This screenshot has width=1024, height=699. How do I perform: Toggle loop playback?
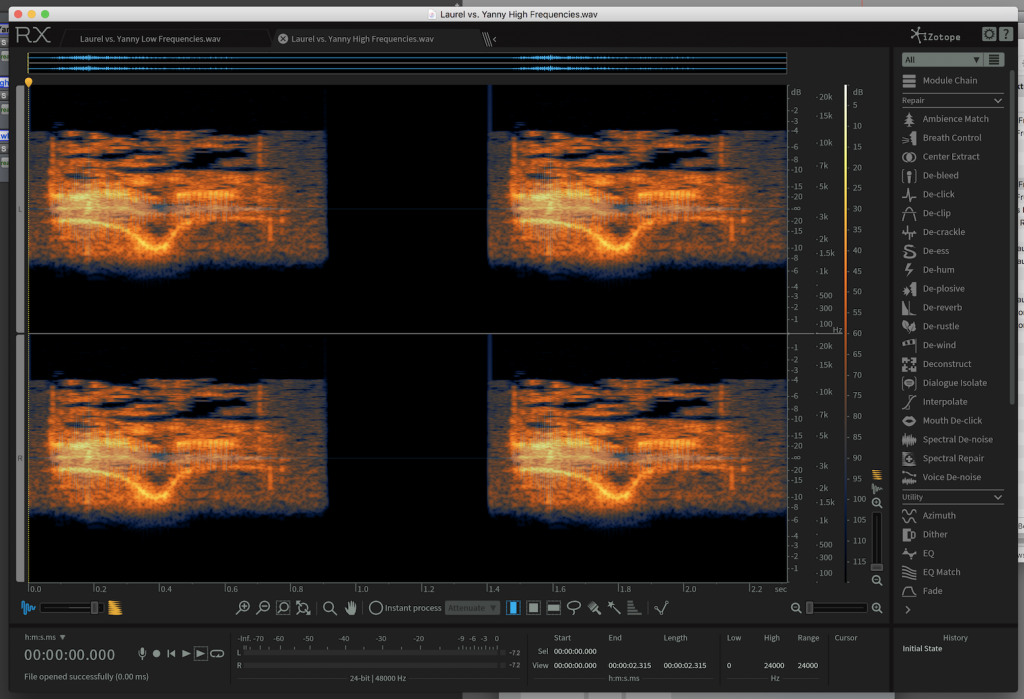coord(216,654)
